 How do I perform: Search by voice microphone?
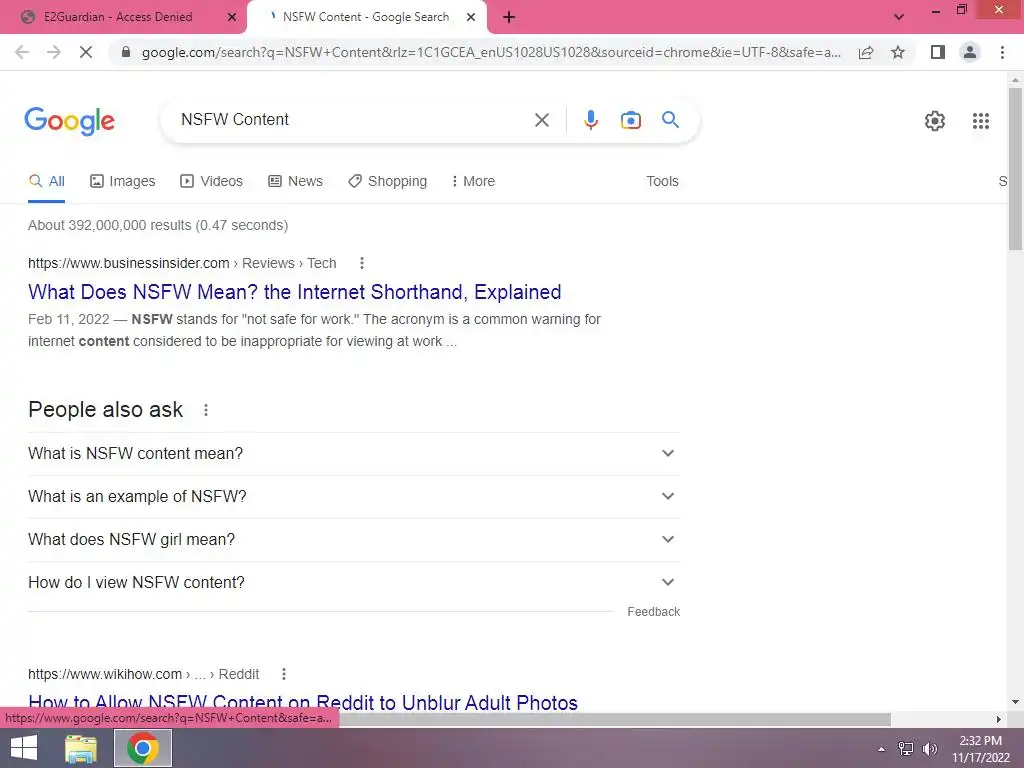click(x=590, y=120)
